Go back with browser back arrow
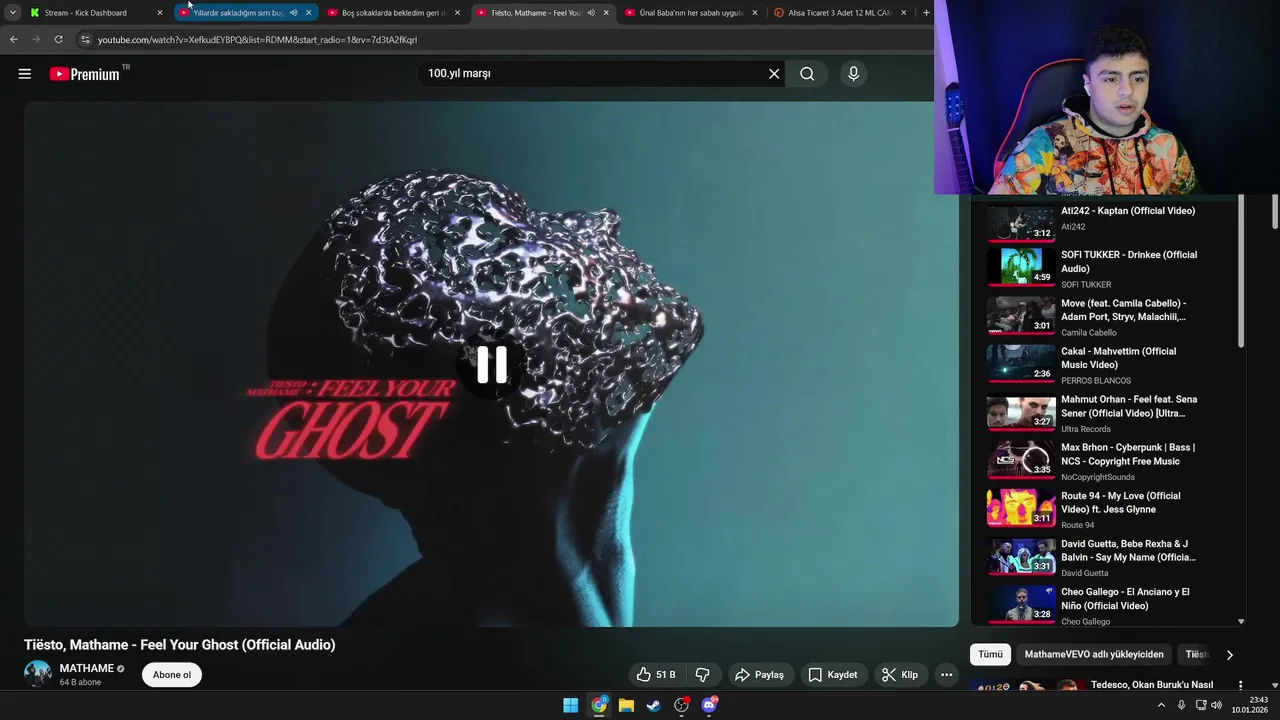This screenshot has width=1280, height=720. pos(14,40)
